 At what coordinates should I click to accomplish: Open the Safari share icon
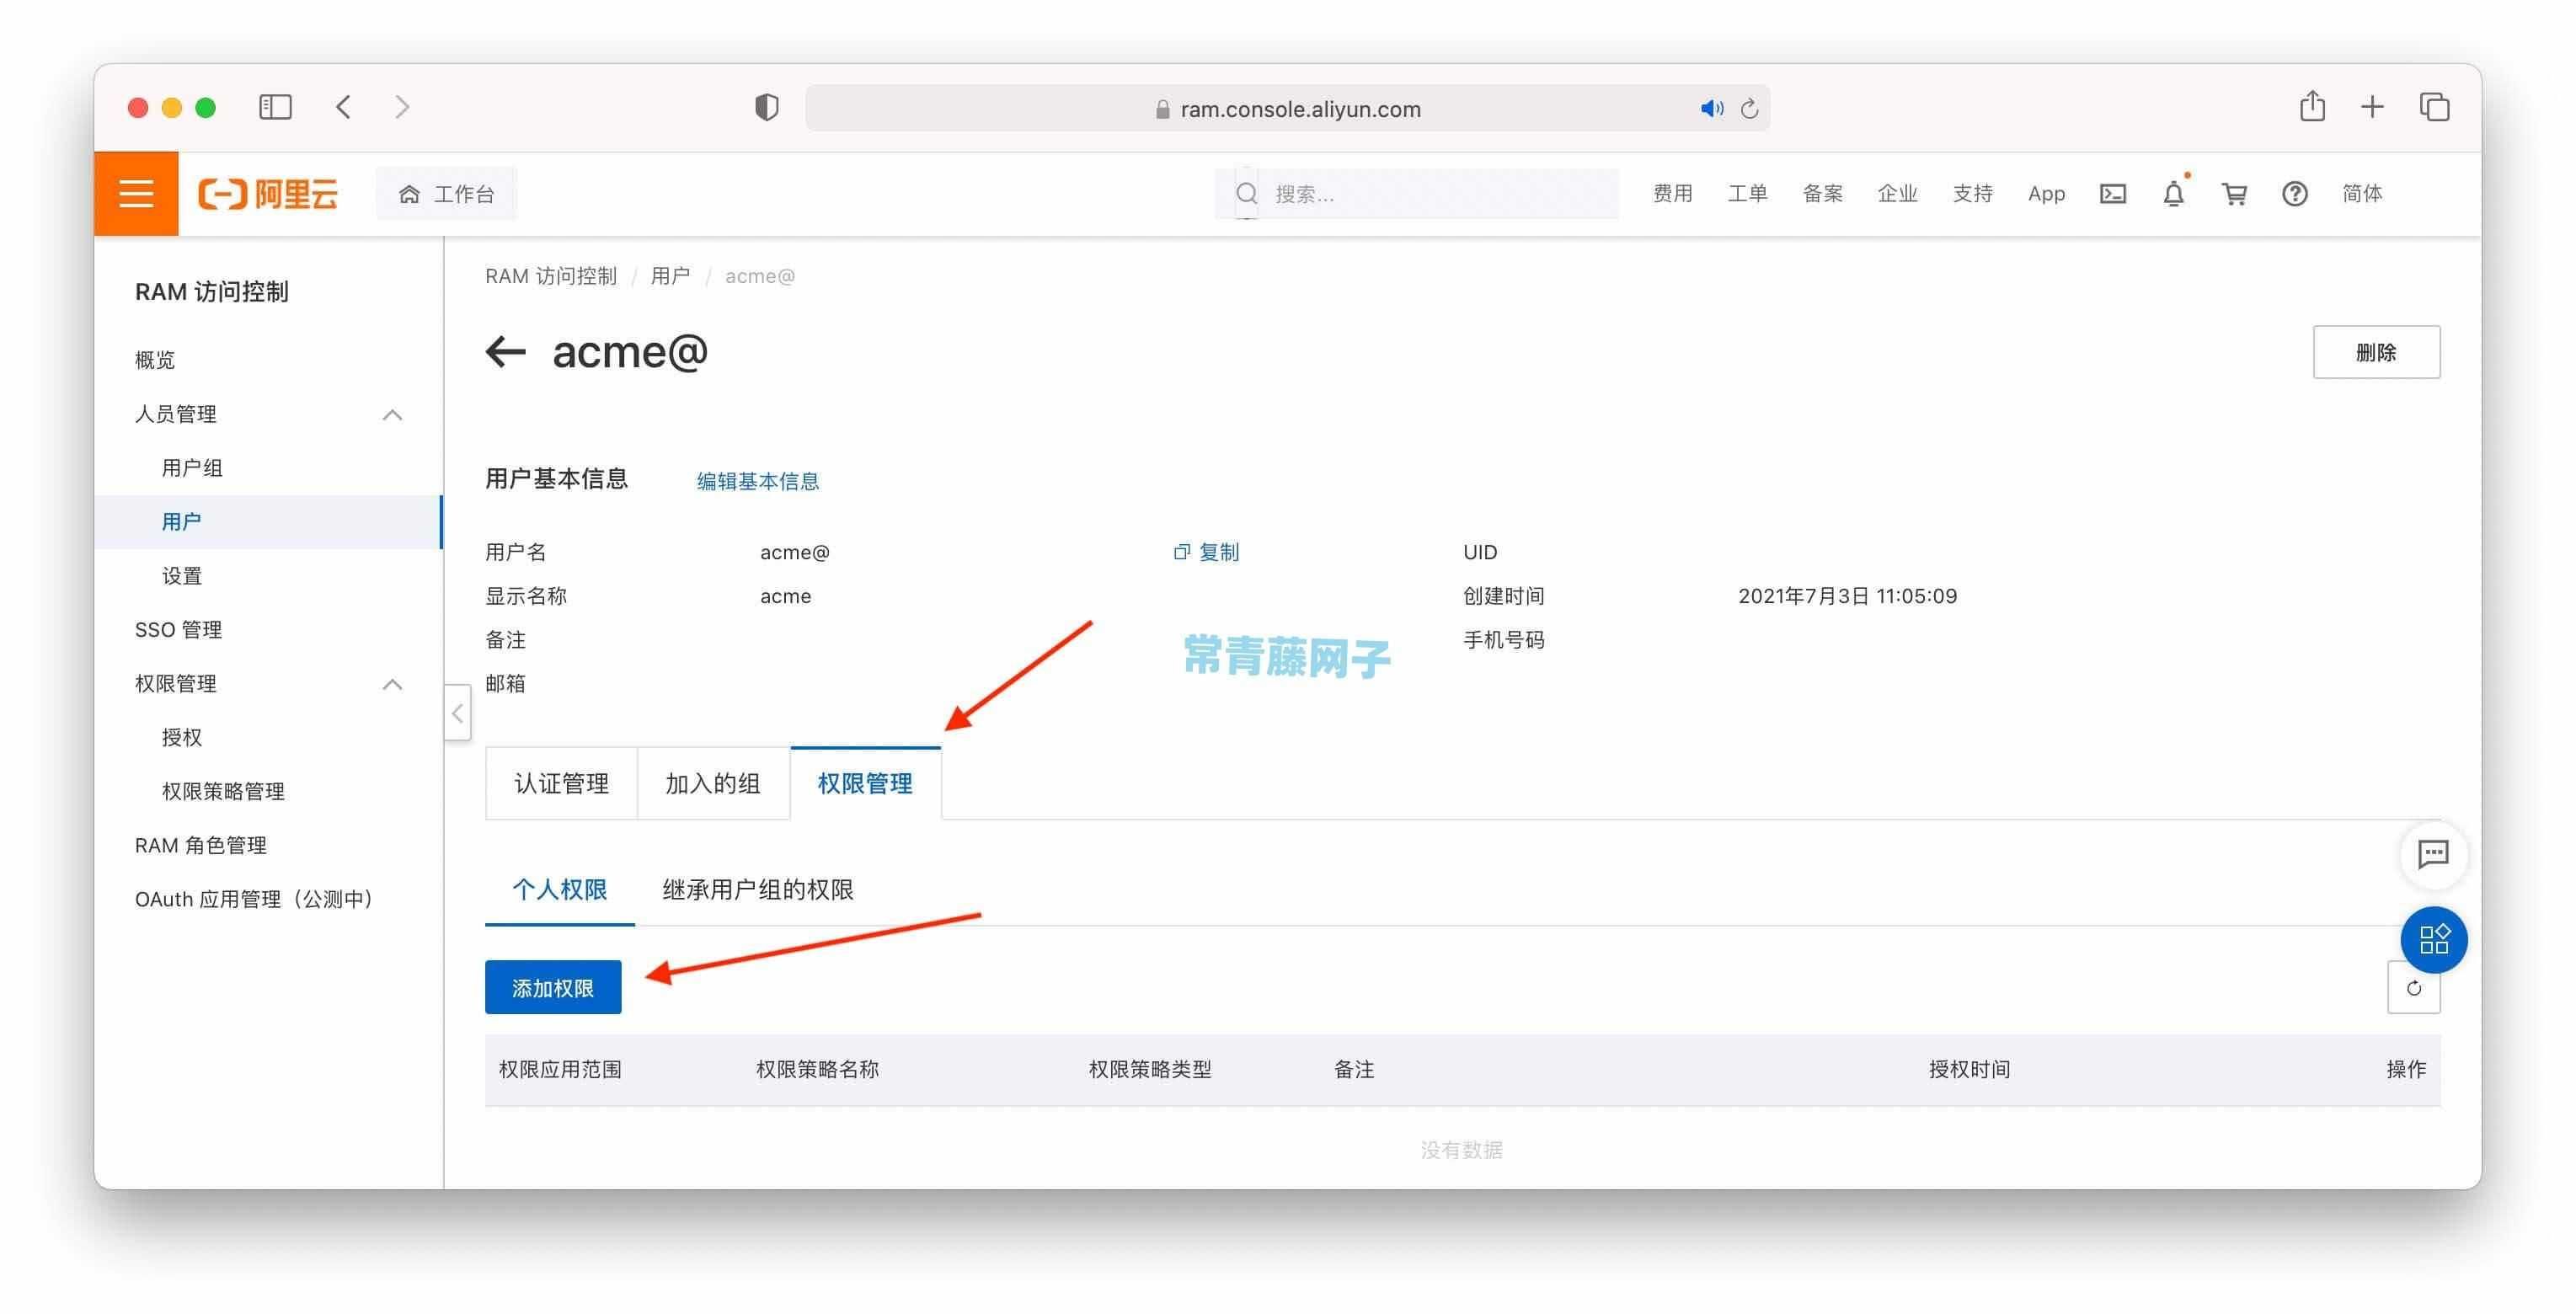[2312, 106]
